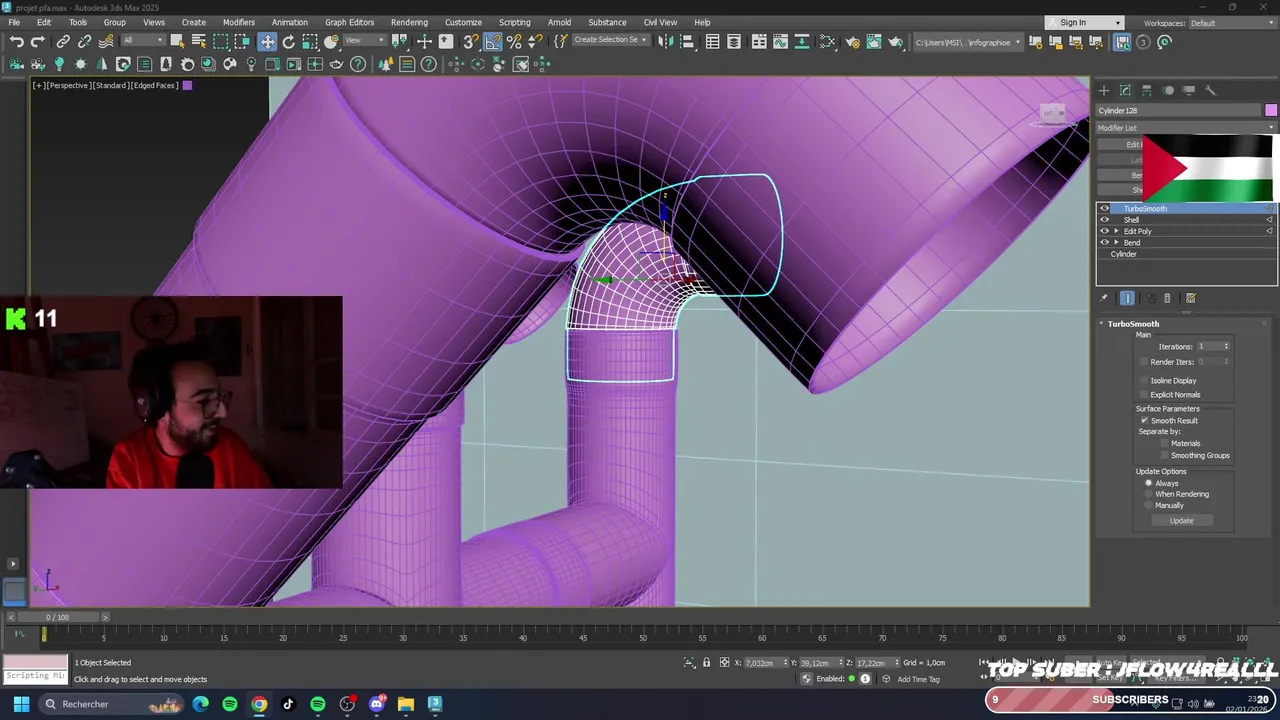
Task: Click the Pin Stack icon
Action: point(1104,298)
